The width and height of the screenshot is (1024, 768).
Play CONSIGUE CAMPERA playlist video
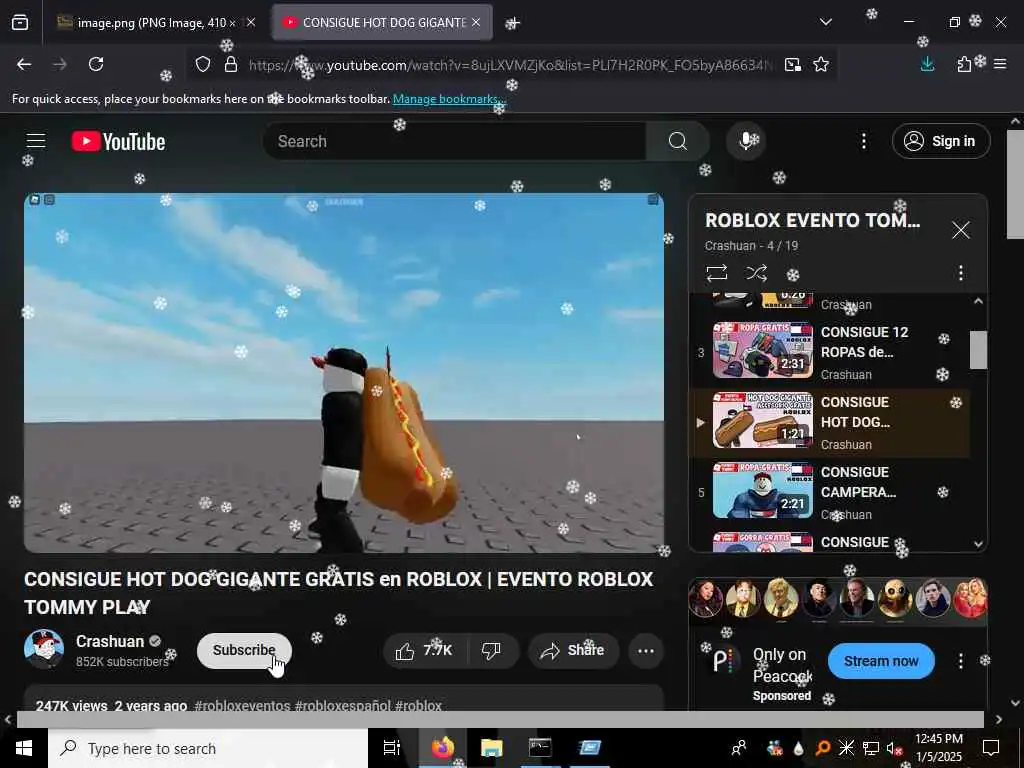(829, 492)
